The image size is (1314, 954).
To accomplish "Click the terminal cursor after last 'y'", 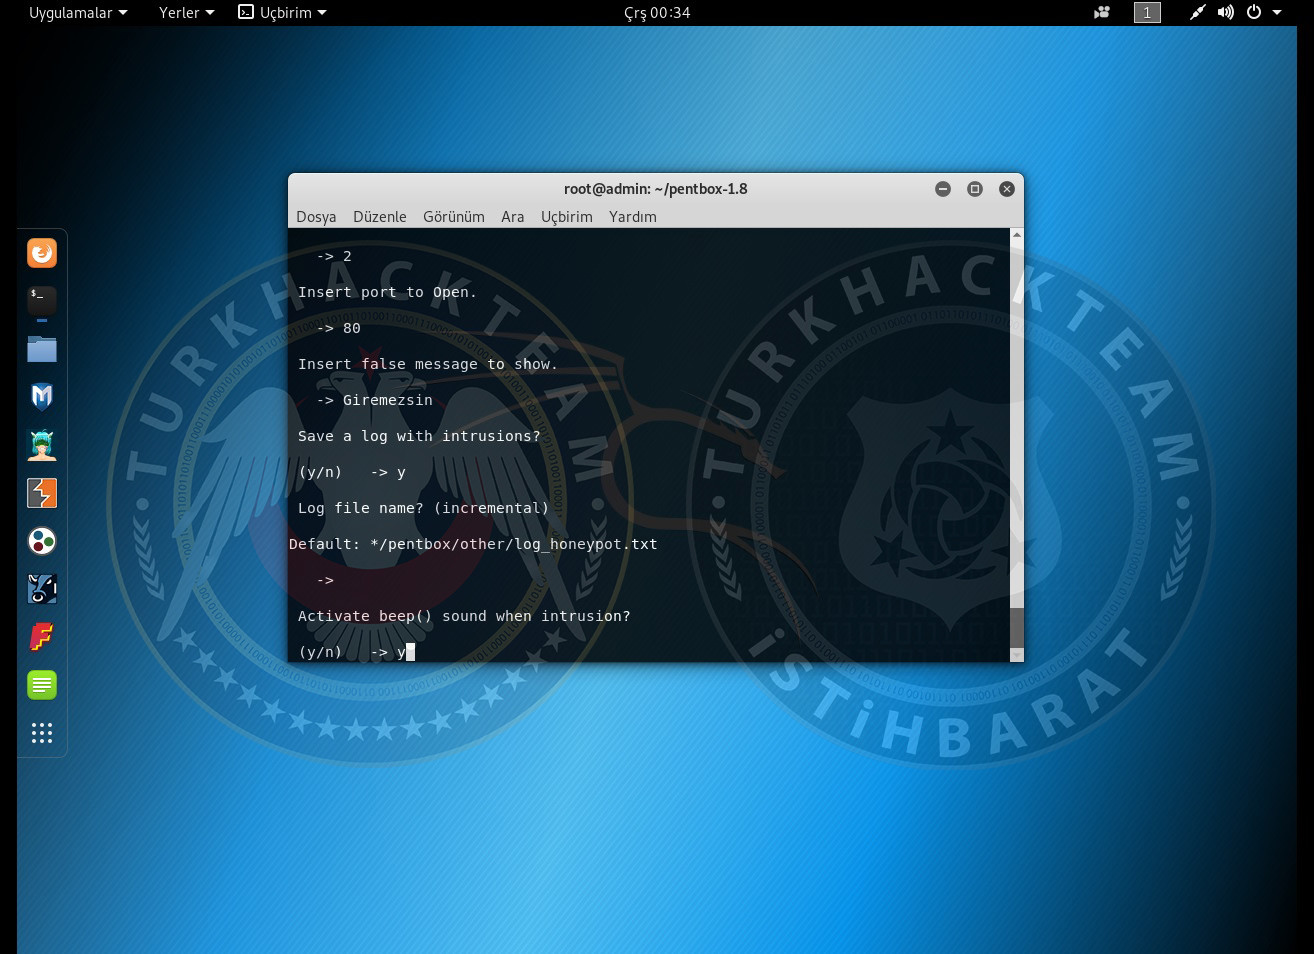I will pyautogui.click(x=410, y=652).
